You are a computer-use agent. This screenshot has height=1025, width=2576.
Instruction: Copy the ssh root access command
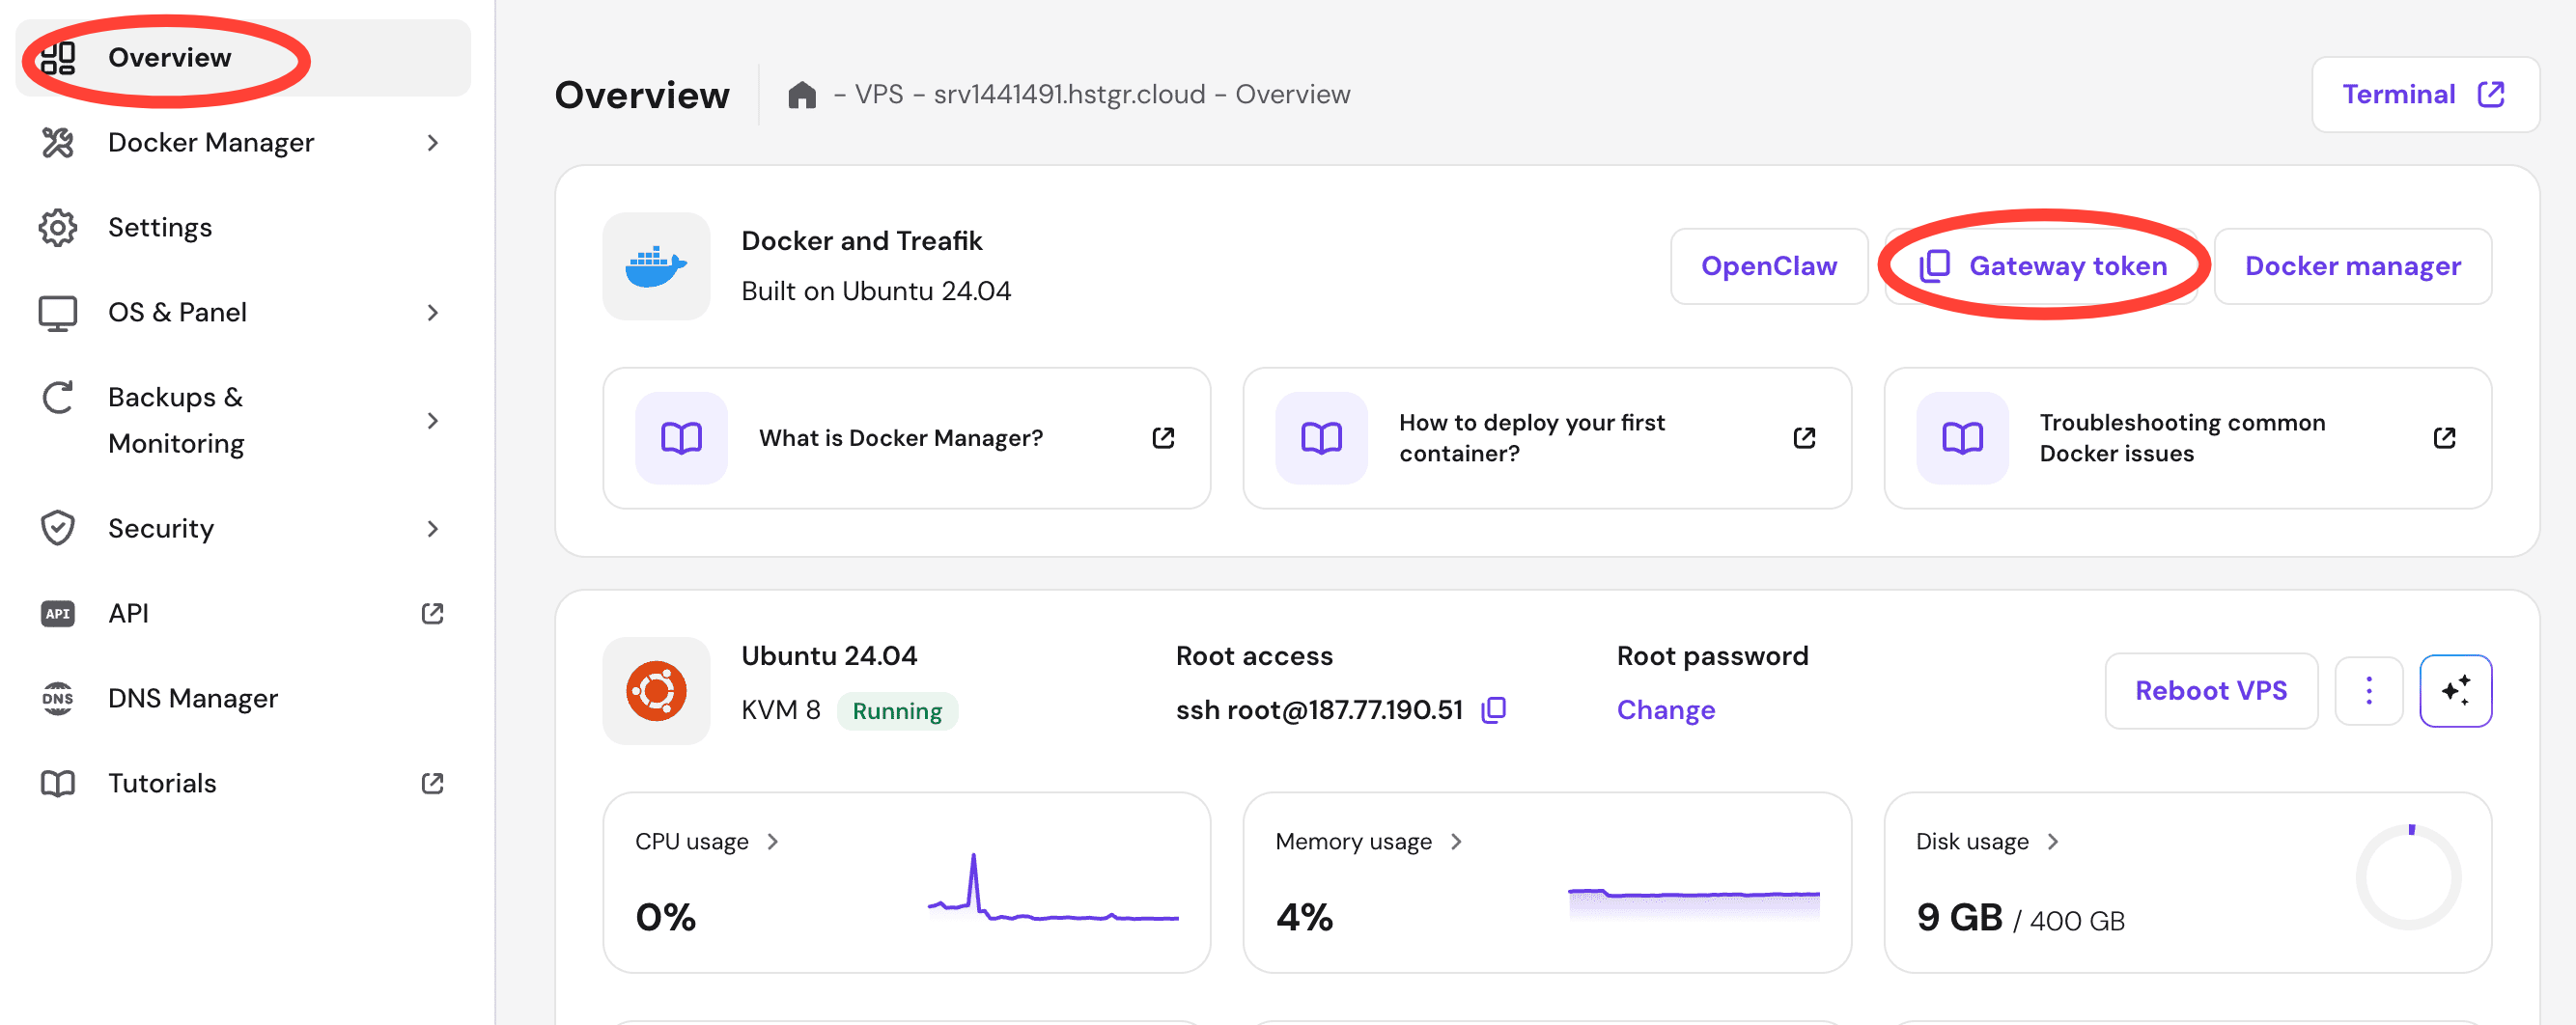click(x=1494, y=710)
